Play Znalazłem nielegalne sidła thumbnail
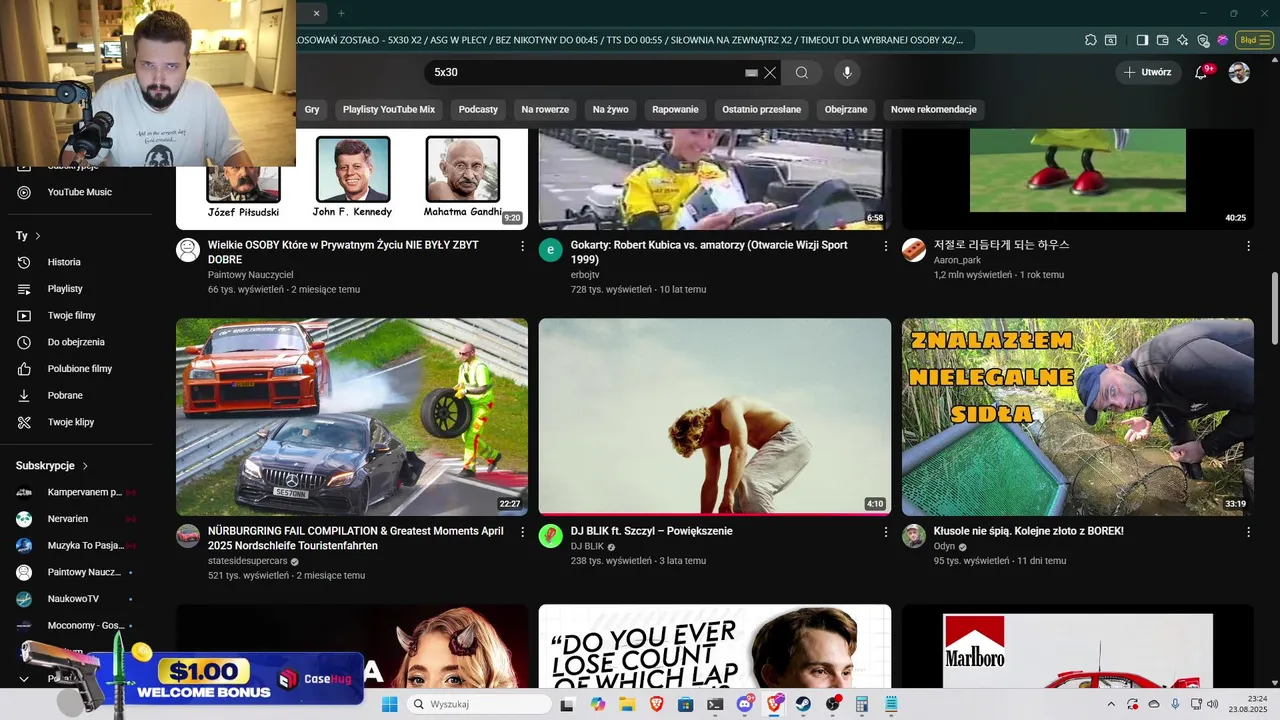The width and height of the screenshot is (1280, 720). pos(1078,417)
